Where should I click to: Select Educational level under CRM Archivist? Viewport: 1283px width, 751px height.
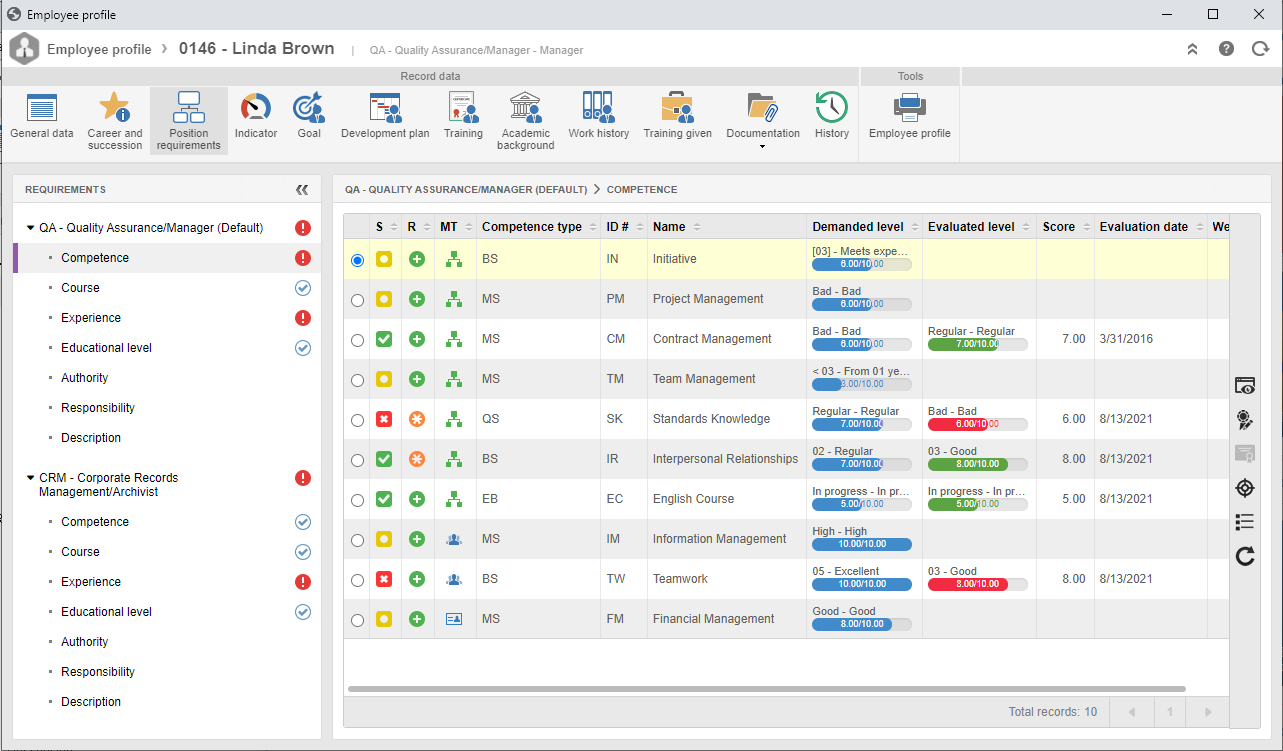(x=106, y=612)
